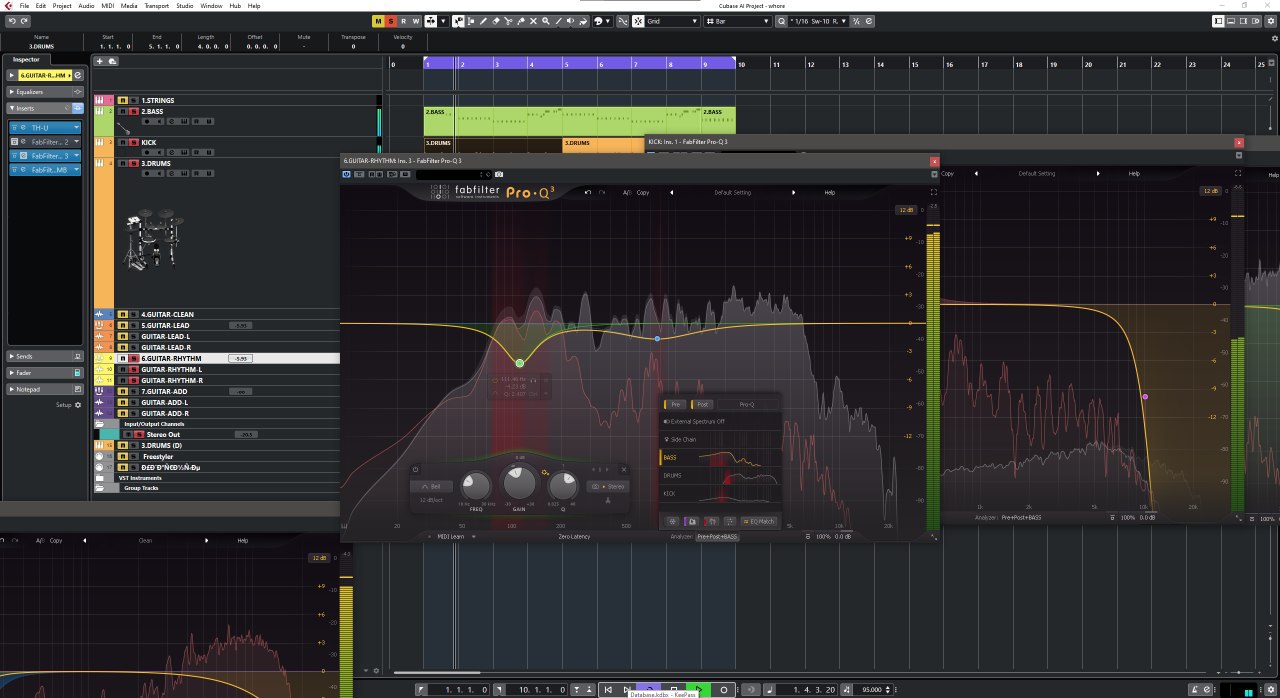Screen dimensions: 1280x698
Task: Open 12 dB display range menu in Pro-Q 3
Action: pos(906,210)
